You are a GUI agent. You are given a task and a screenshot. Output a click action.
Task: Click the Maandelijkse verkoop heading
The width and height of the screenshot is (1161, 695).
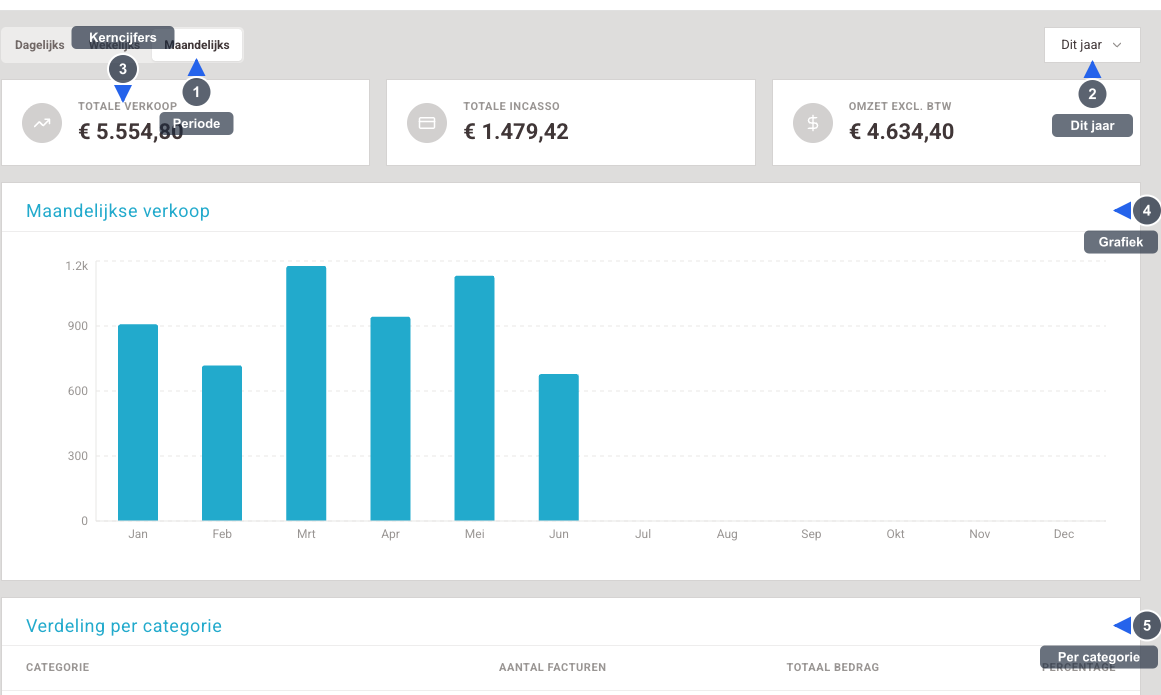[x=118, y=211]
